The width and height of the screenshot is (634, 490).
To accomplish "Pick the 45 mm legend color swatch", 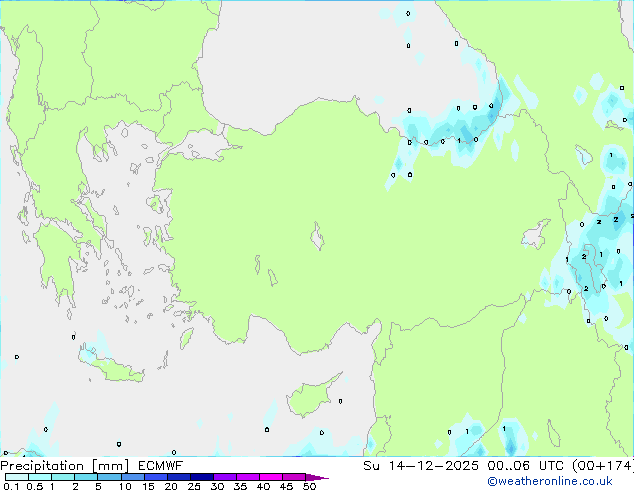I will pos(294,477).
